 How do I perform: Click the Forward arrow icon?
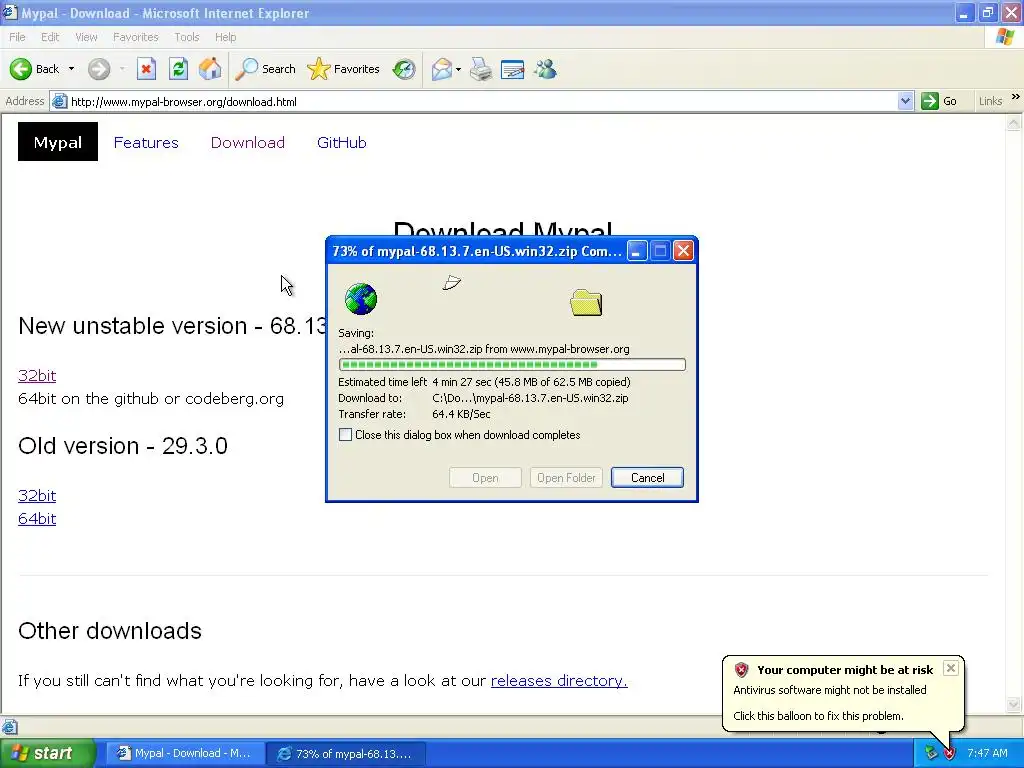pyautogui.click(x=99, y=69)
